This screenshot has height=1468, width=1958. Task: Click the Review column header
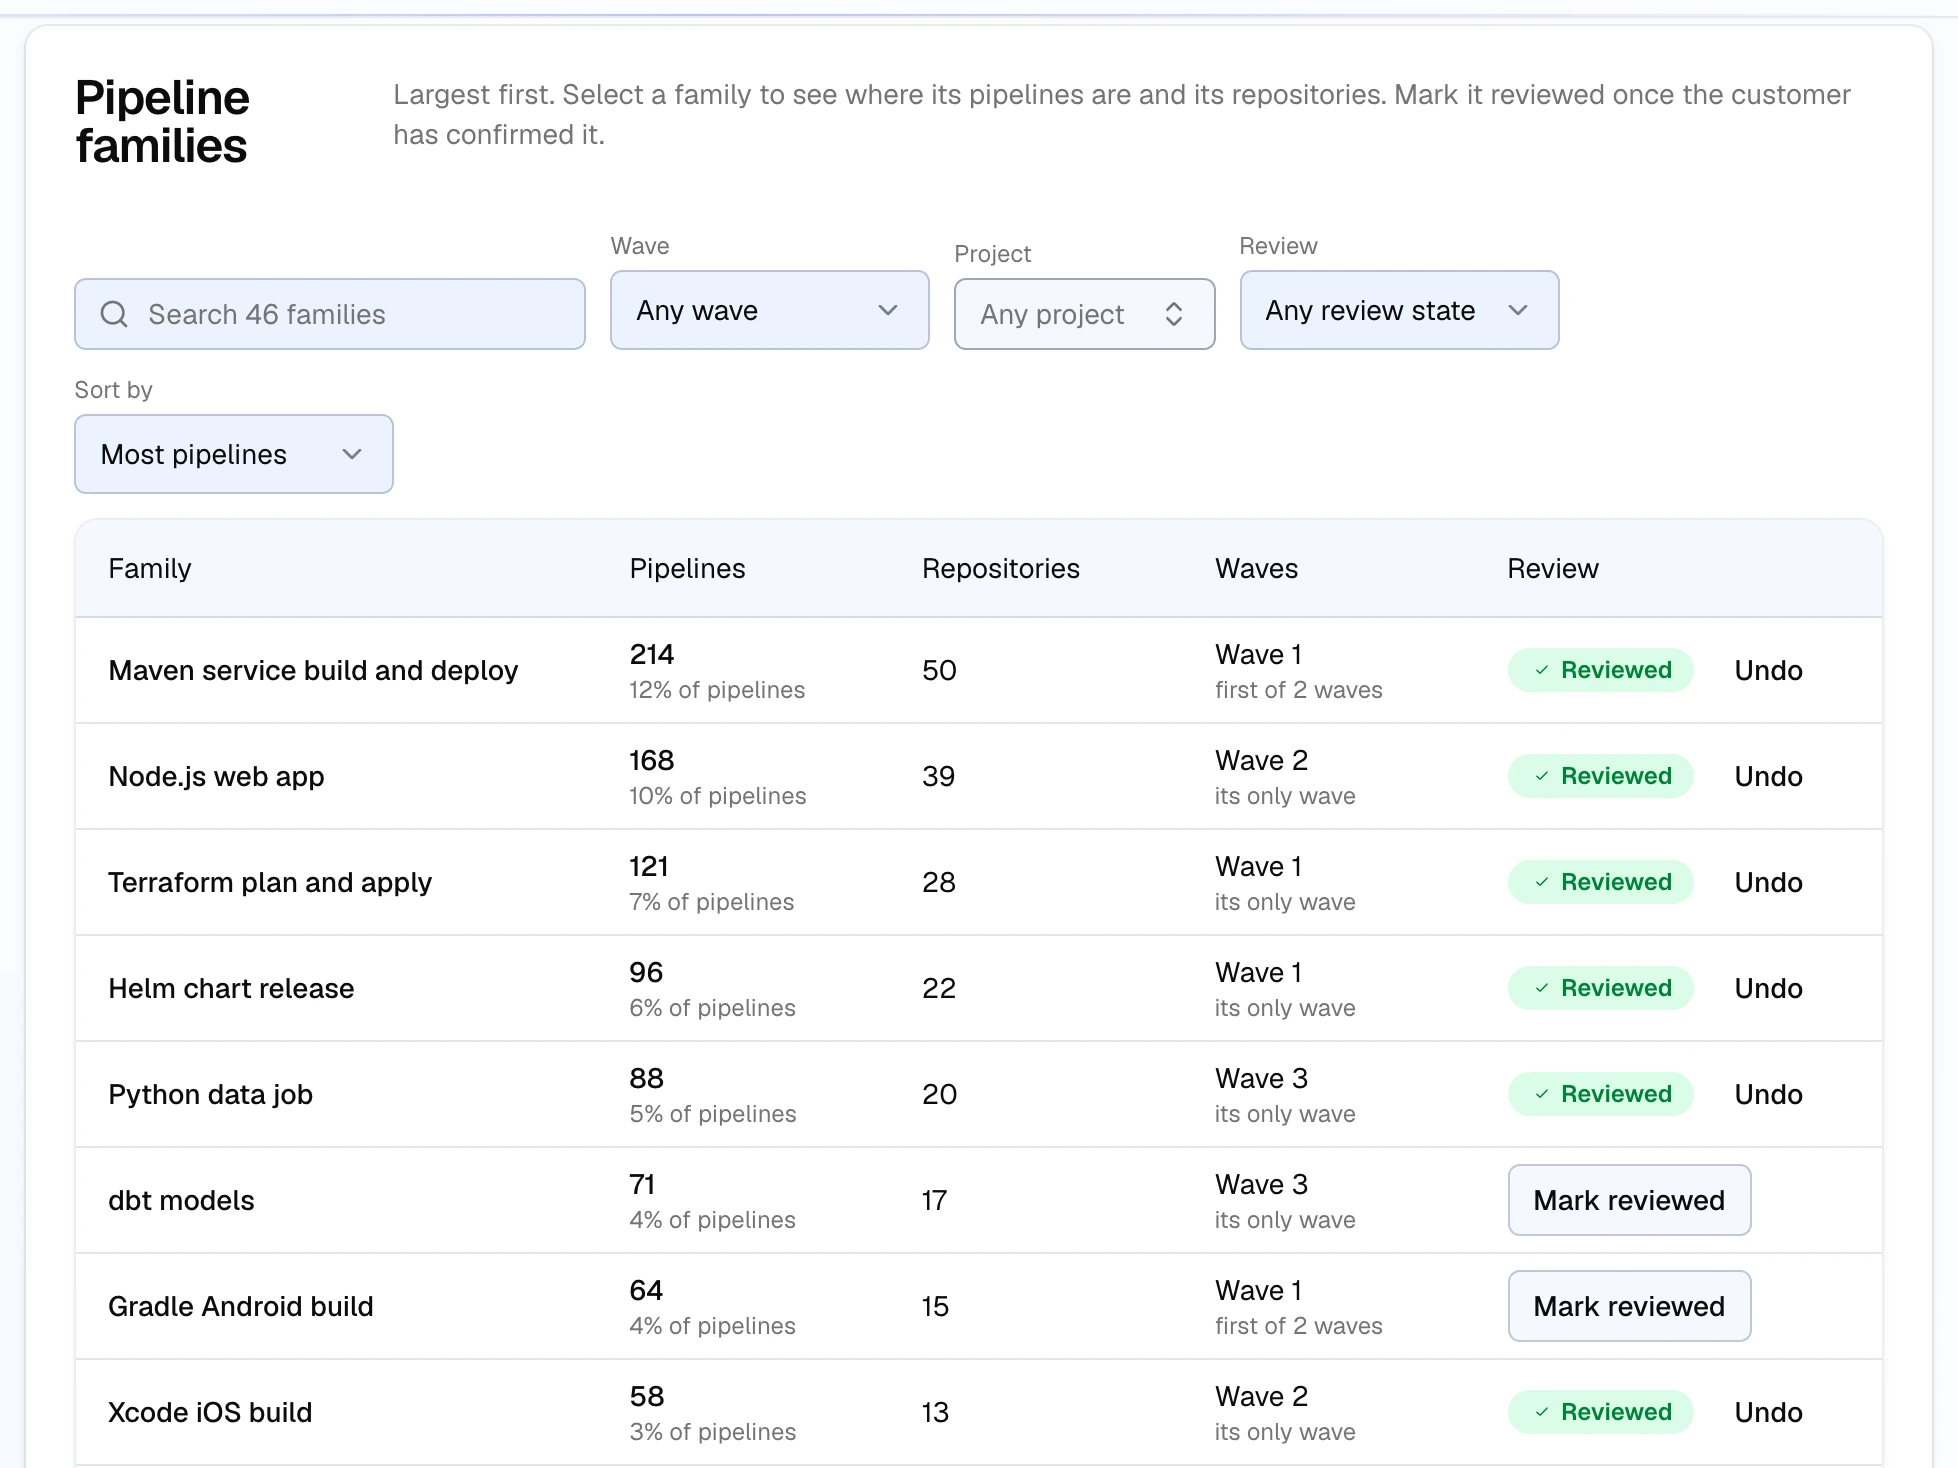(x=1553, y=568)
